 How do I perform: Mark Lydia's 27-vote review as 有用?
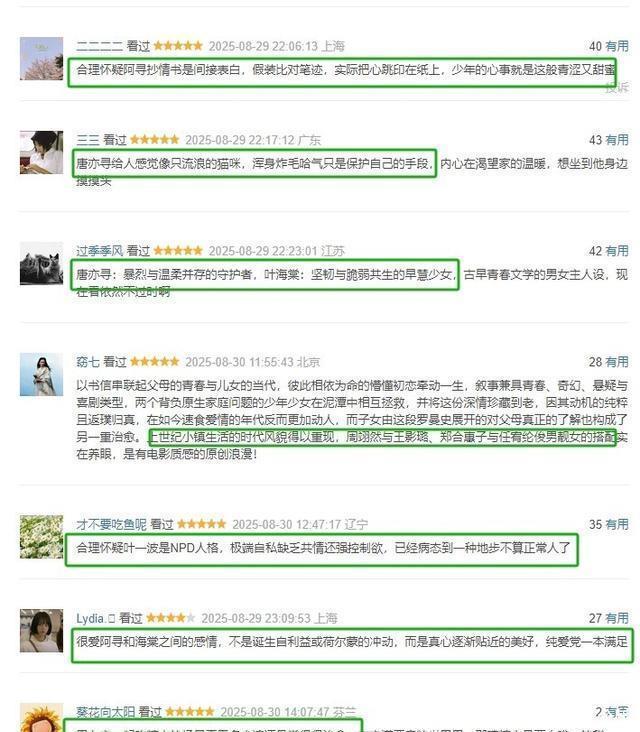pyautogui.click(x=617, y=619)
